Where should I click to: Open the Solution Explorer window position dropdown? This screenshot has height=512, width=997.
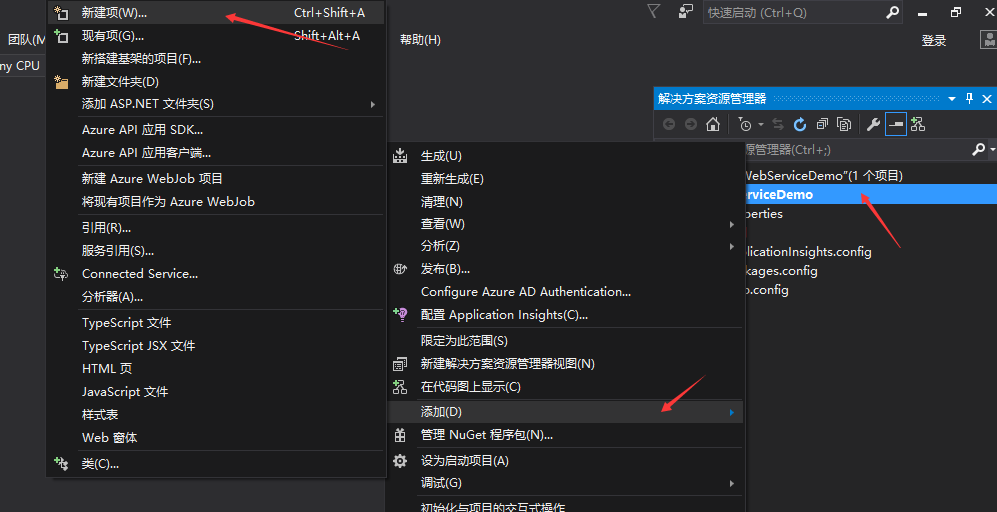(x=952, y=99)
